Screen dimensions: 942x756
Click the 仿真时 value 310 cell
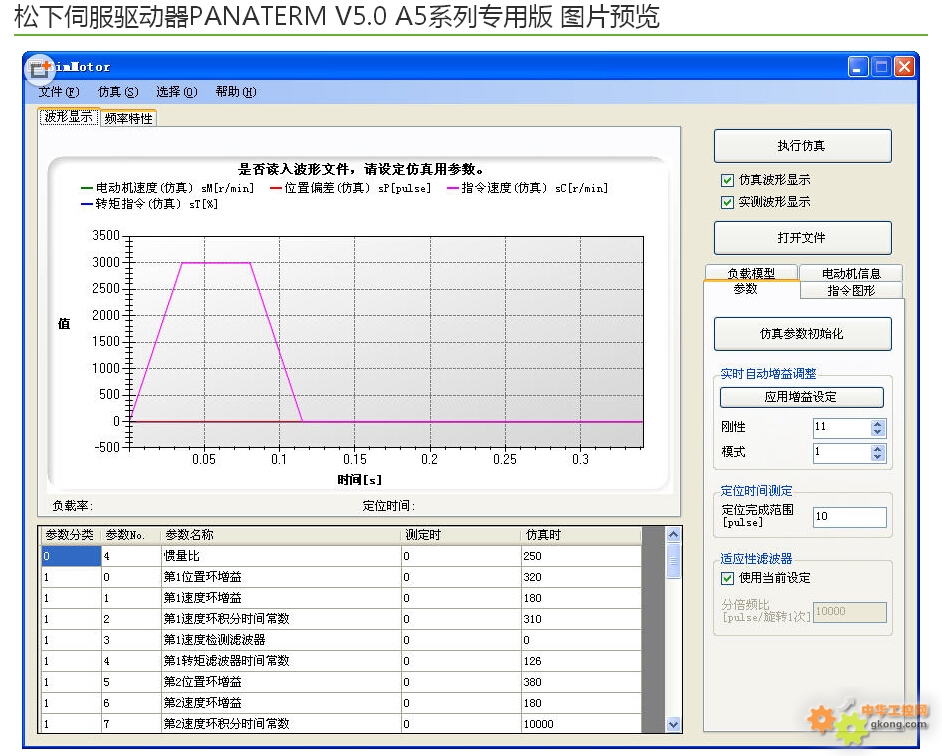click(581, 619)
